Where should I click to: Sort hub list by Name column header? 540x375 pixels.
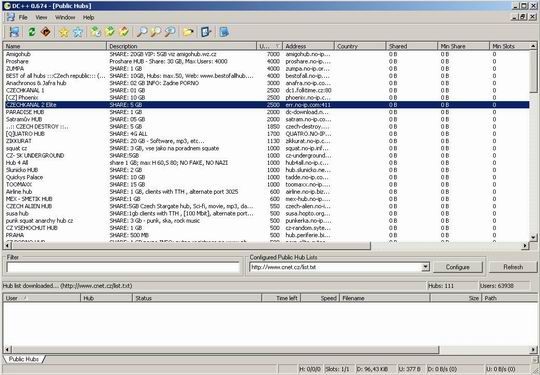coord(55,46)
